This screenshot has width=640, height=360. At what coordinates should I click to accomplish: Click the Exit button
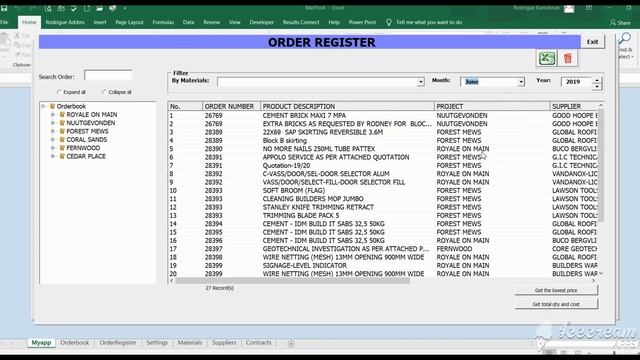point(592,42)
